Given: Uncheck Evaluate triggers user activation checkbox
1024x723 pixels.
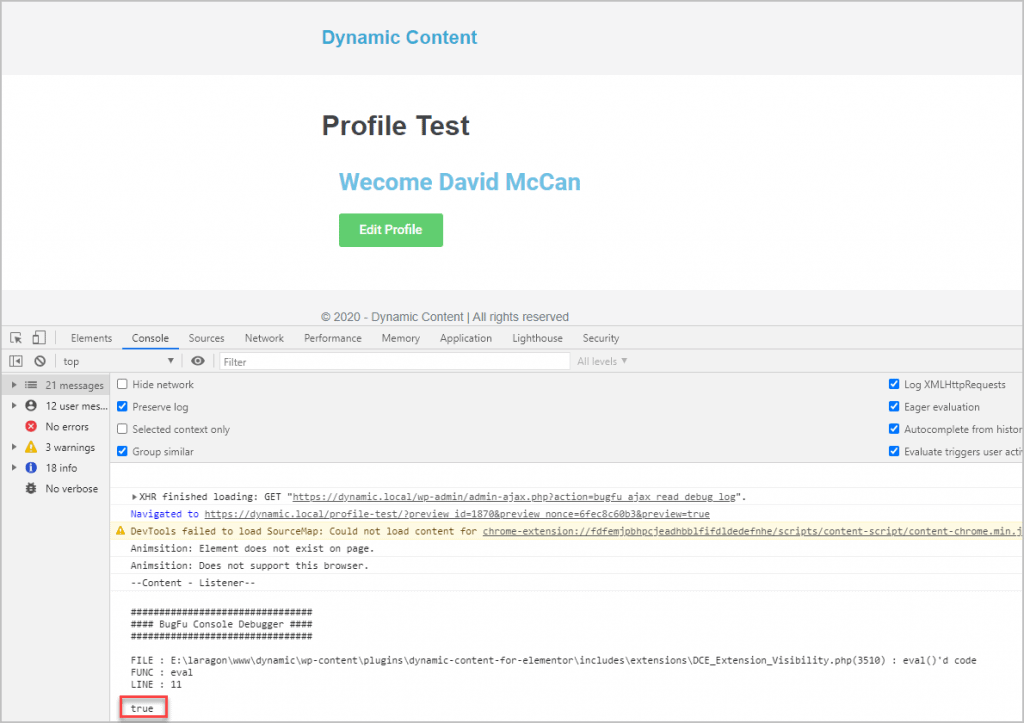Looking at the screenshot, I should [x=894, y=451].
